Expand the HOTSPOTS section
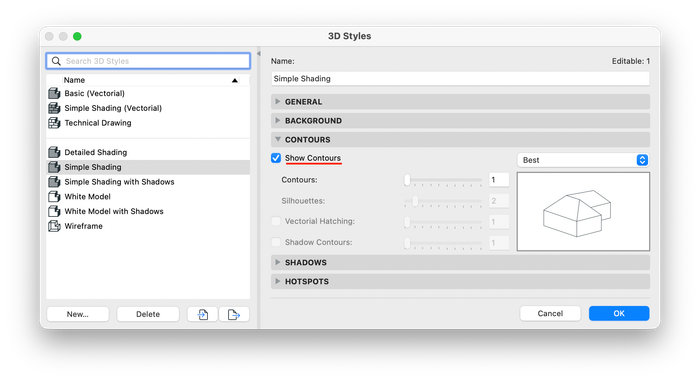This screenshot has height=381, width=700. coord(460,281)
